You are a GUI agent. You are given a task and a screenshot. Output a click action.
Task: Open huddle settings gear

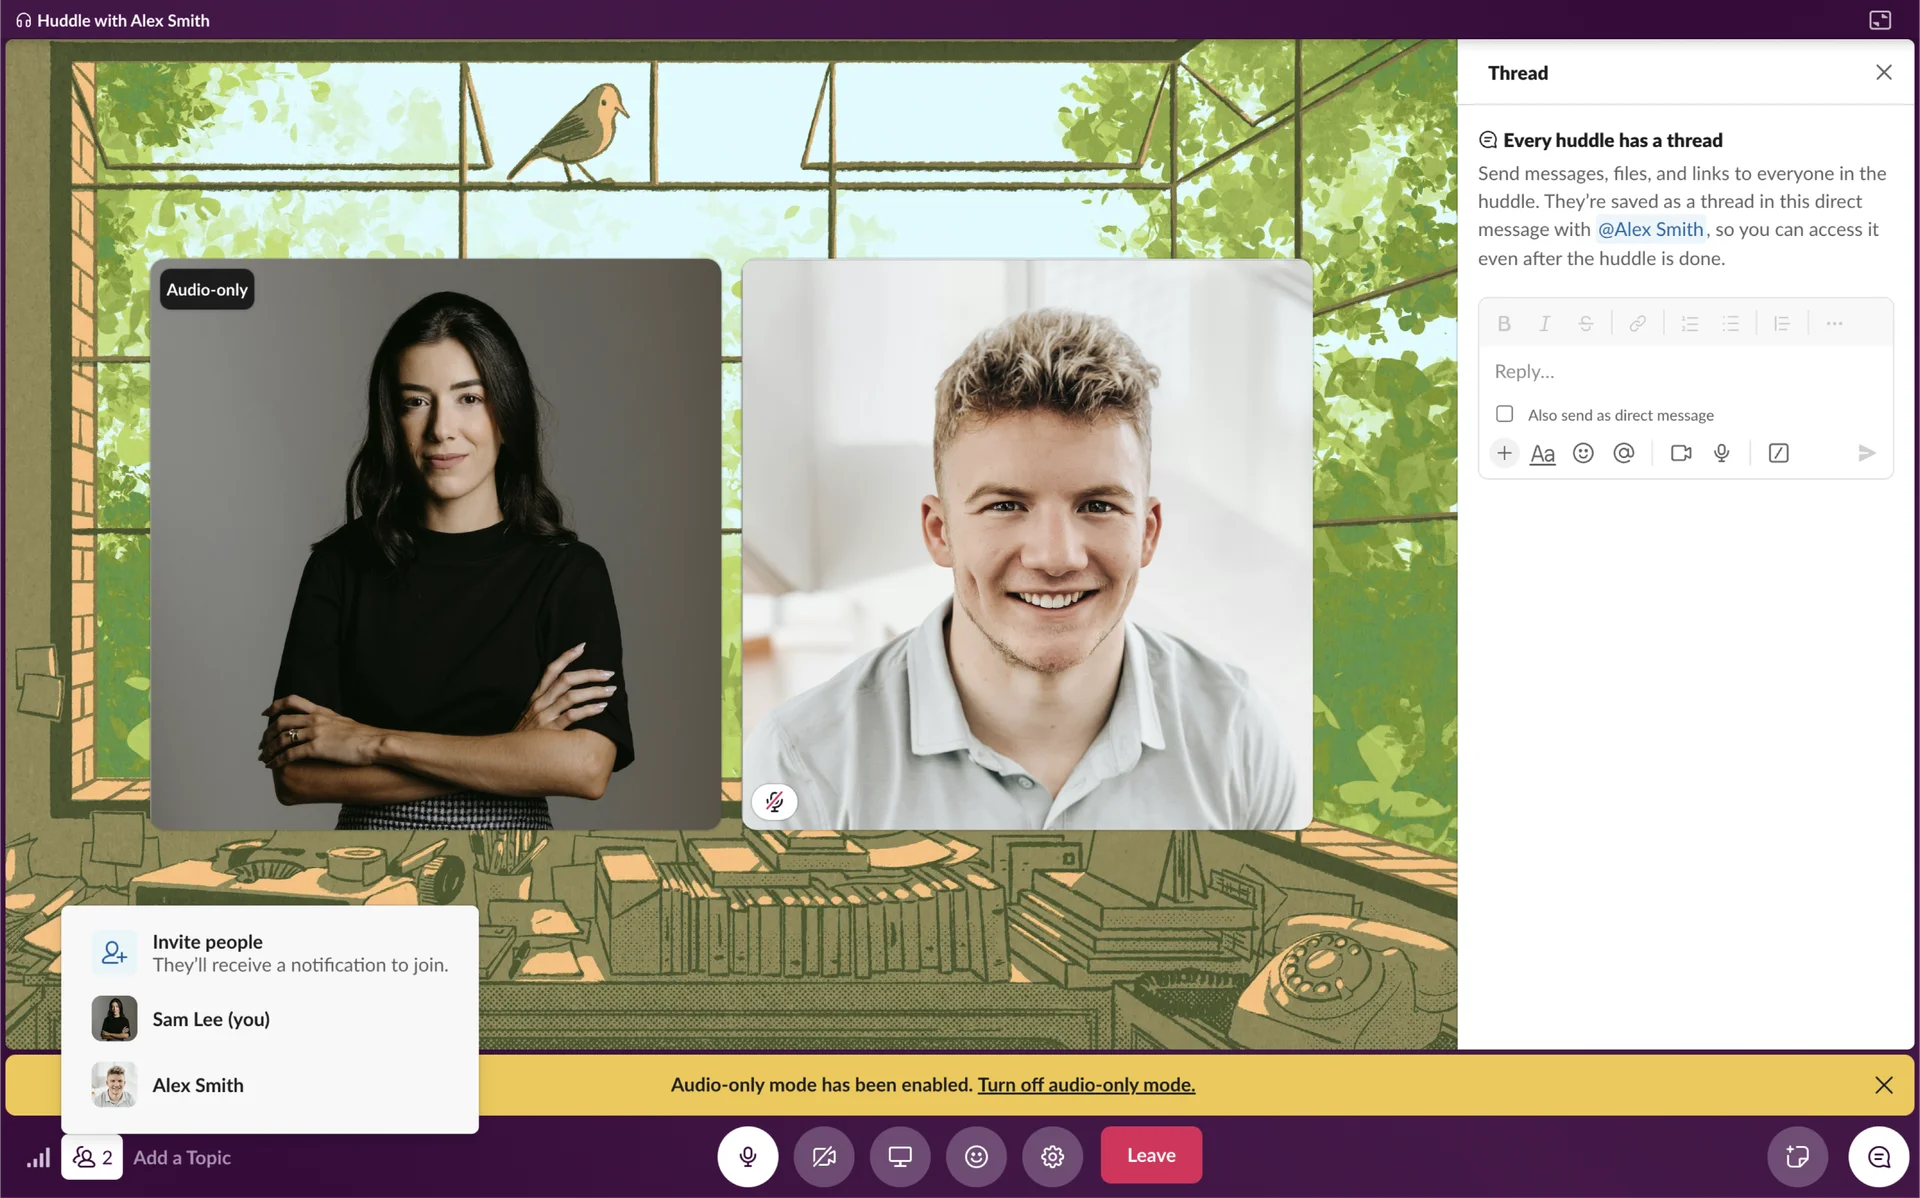point(1052,1156)
